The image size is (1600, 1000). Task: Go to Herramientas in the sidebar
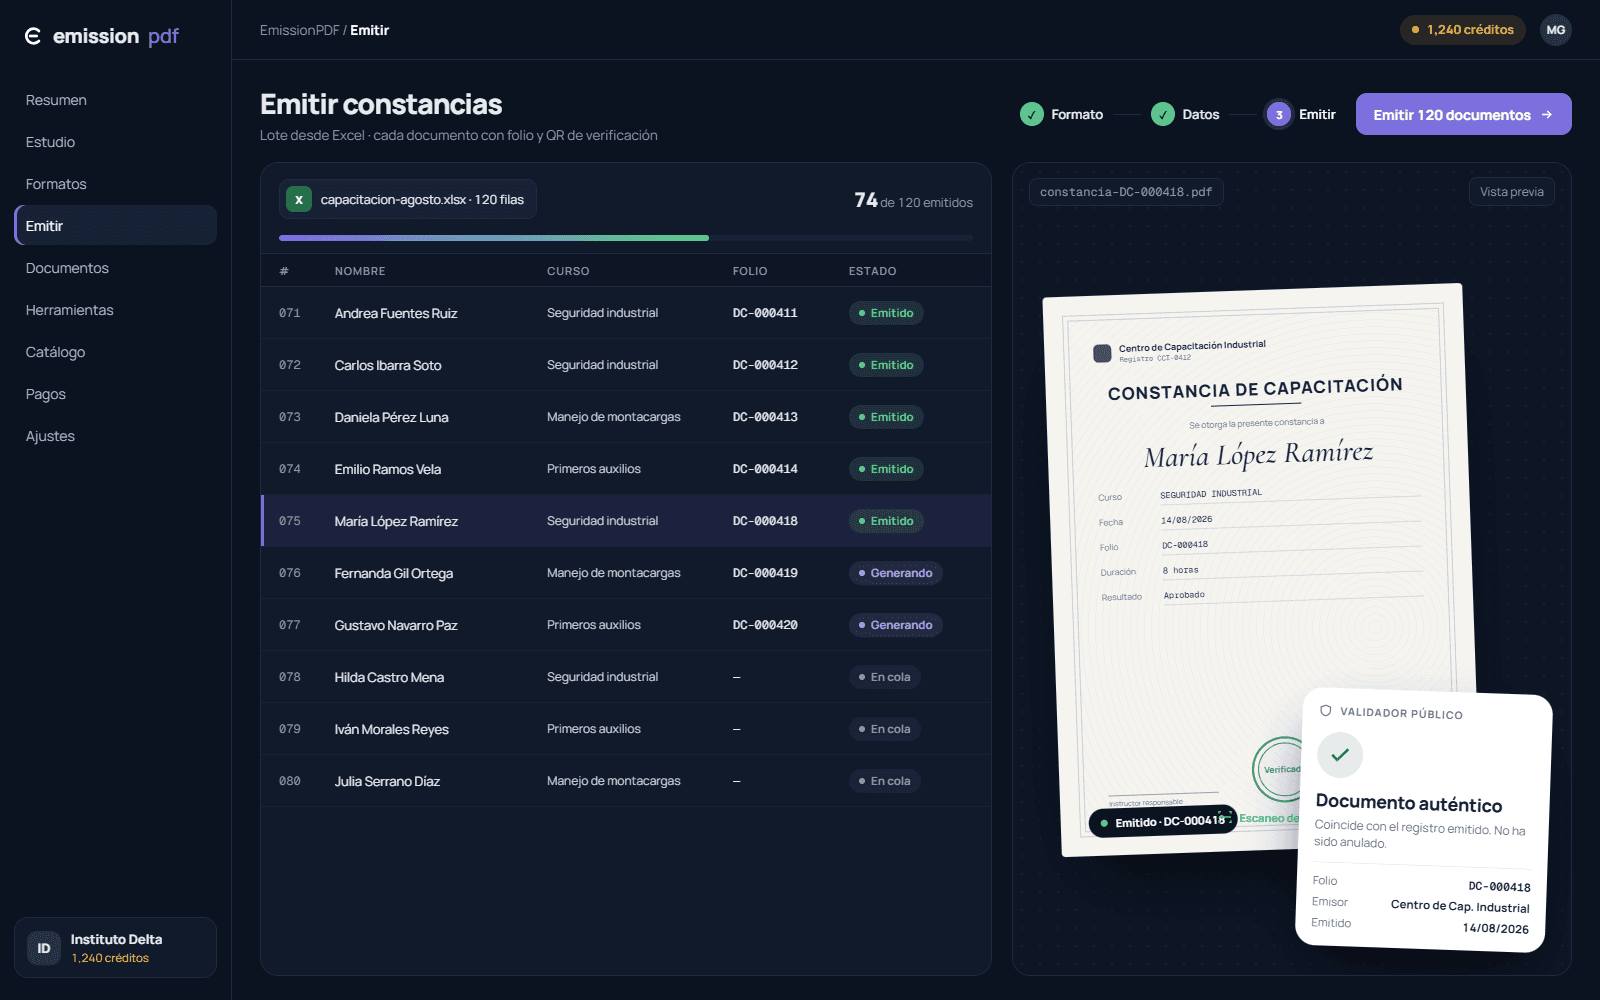(70, 310)
